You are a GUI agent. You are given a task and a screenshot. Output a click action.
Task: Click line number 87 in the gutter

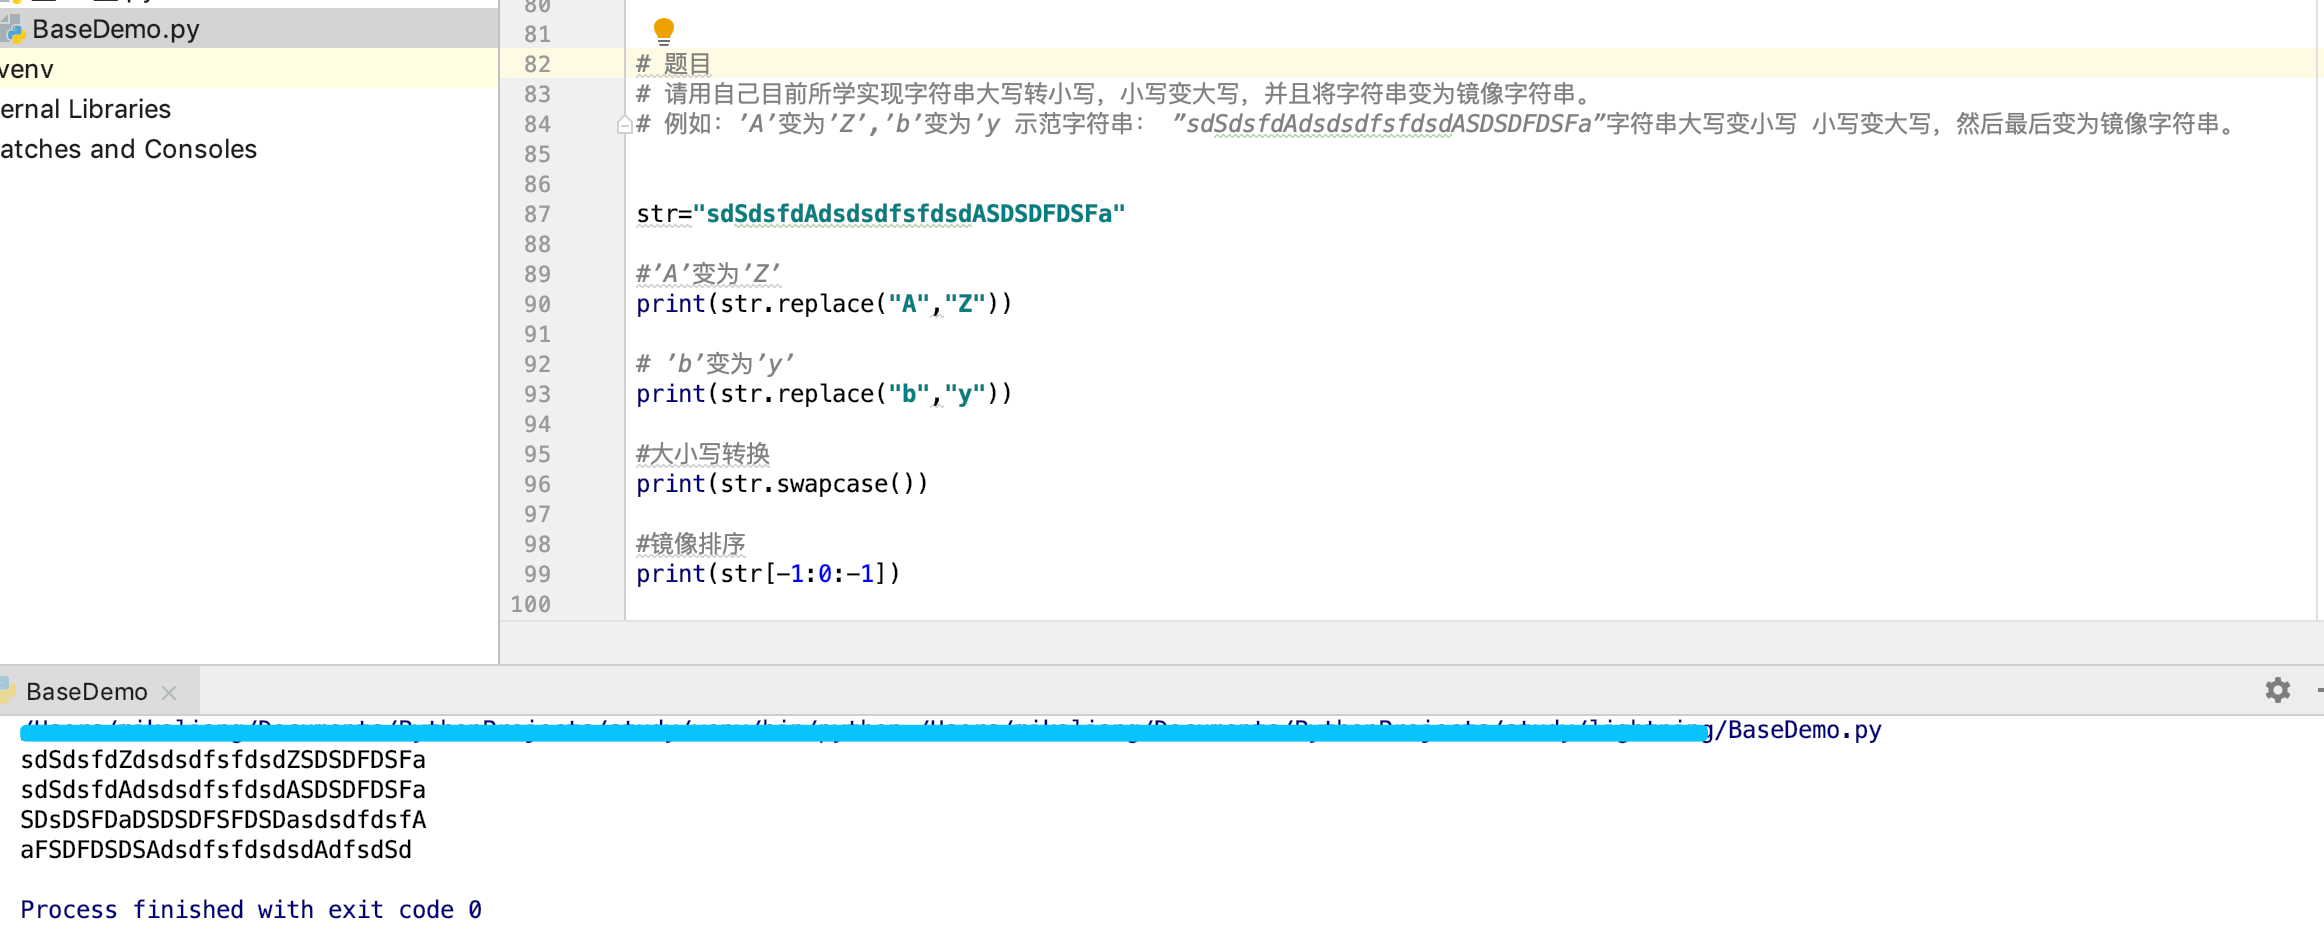click(537, 214)
